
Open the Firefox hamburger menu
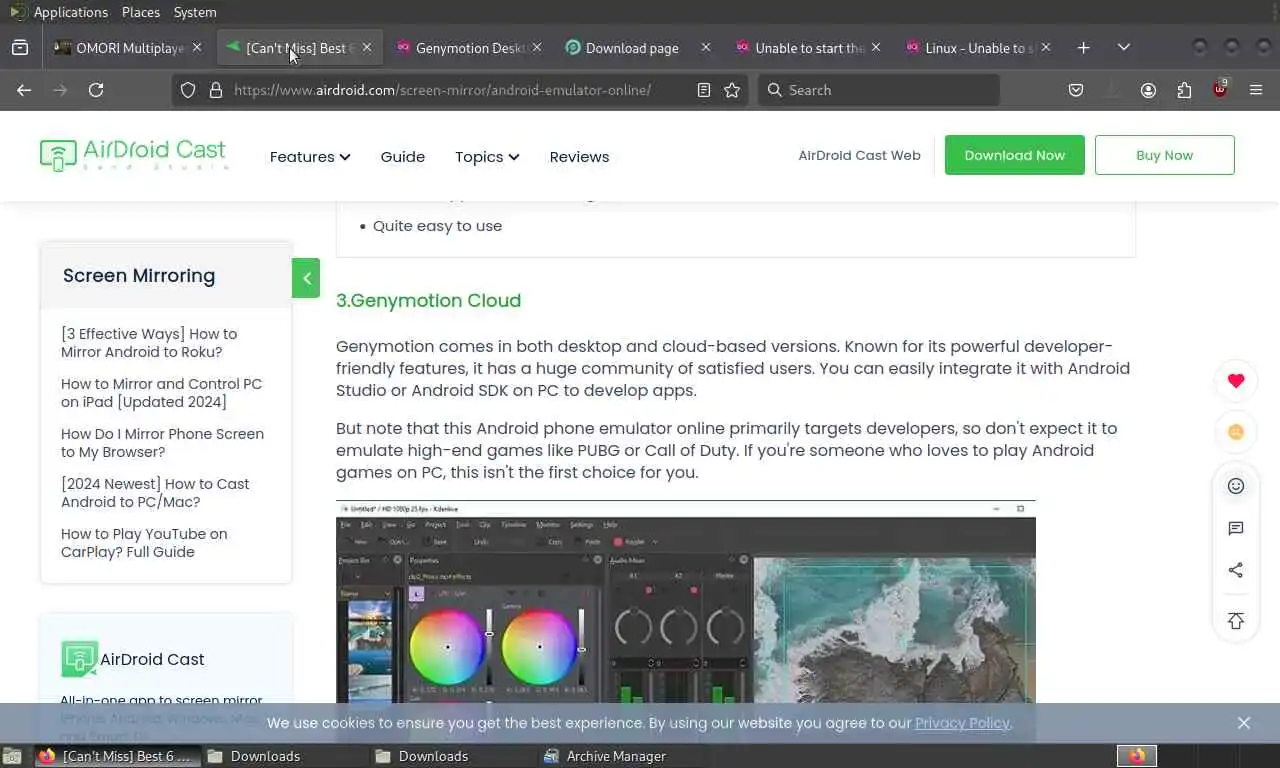point(1256,90)
